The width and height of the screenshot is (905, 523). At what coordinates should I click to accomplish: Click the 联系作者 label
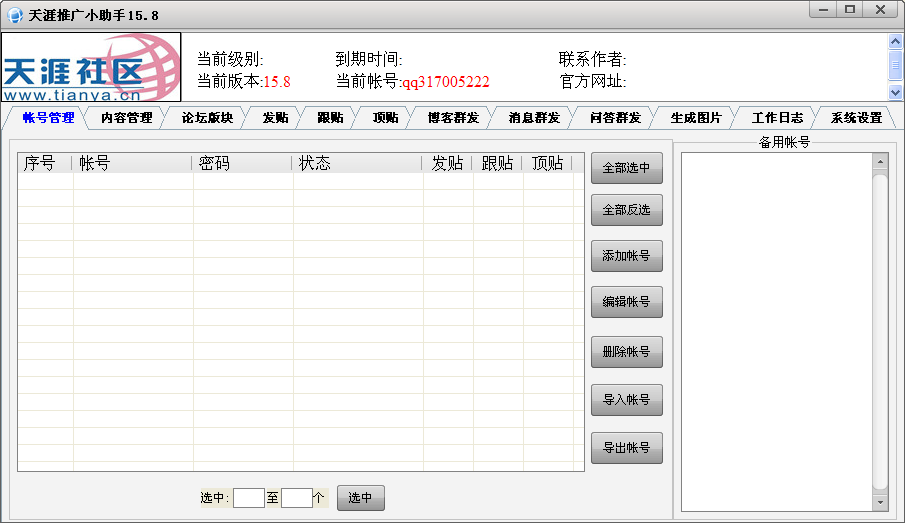click(592, 59)
